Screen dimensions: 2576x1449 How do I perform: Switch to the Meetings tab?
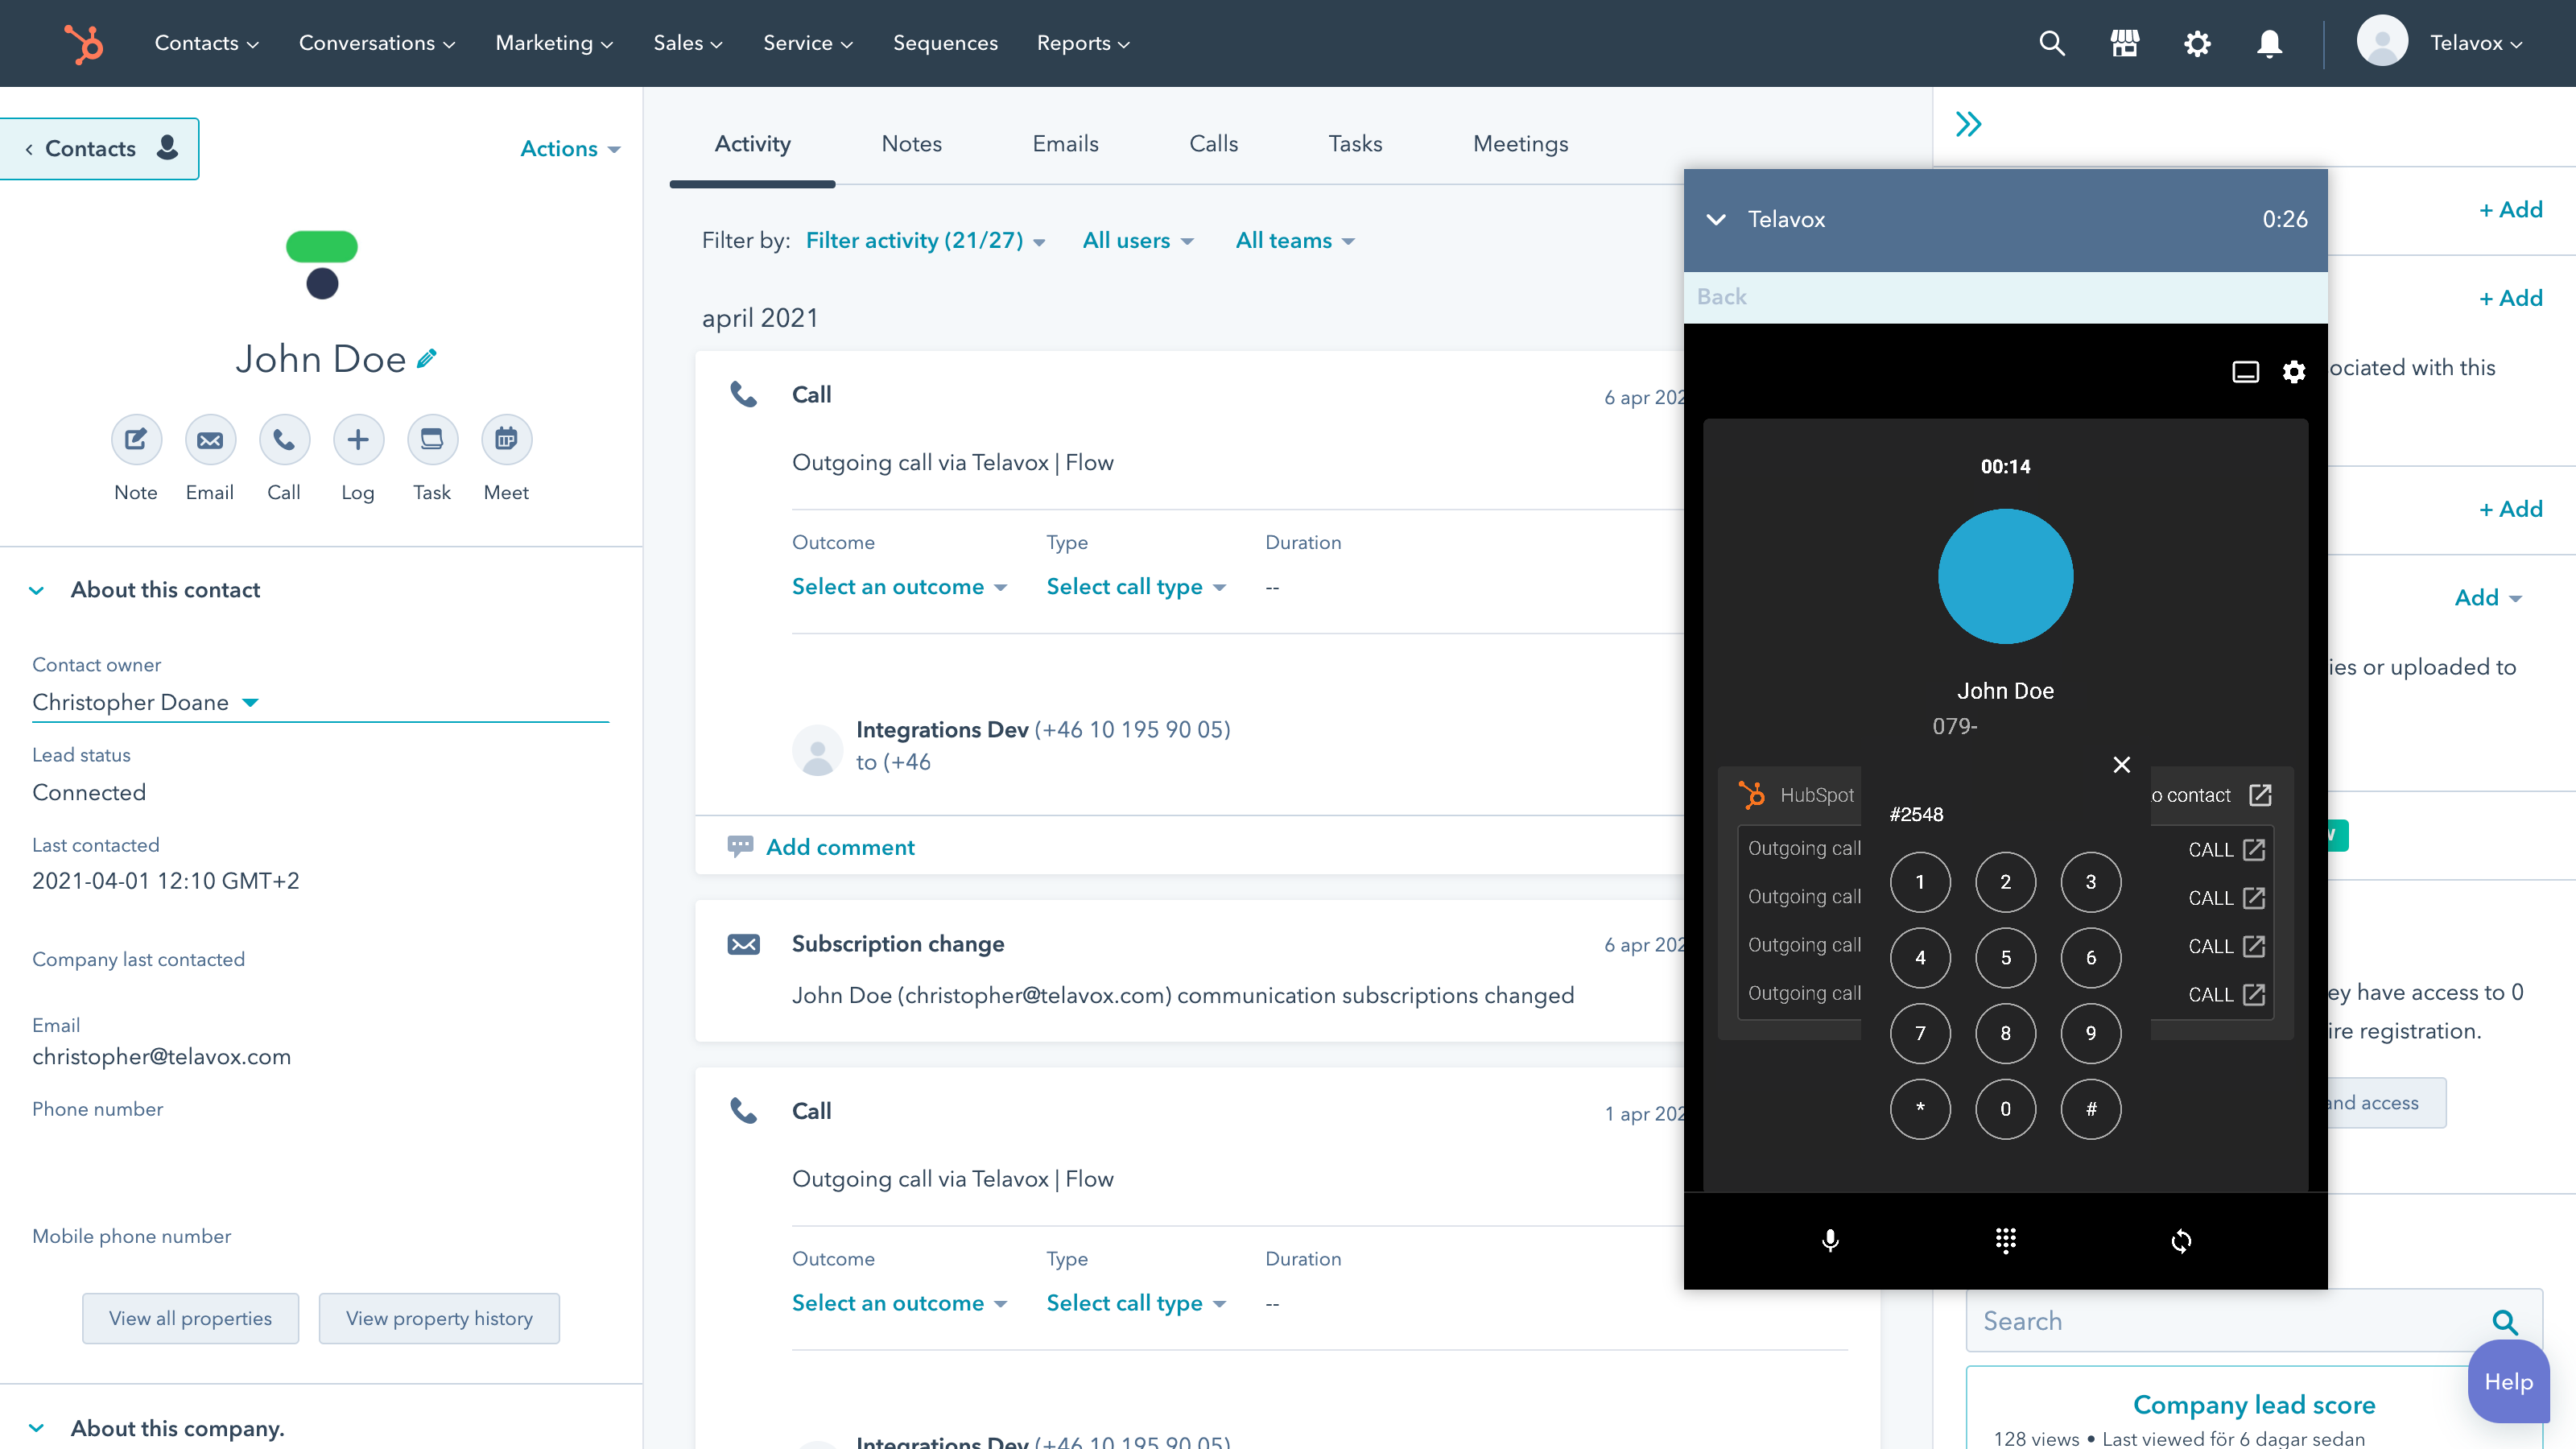(x=1520, y=144)
